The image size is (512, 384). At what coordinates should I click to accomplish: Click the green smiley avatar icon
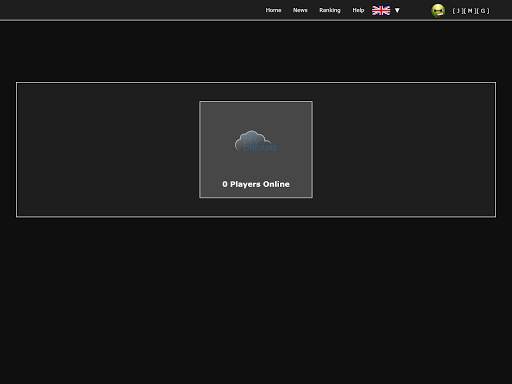tap(438, 11)
